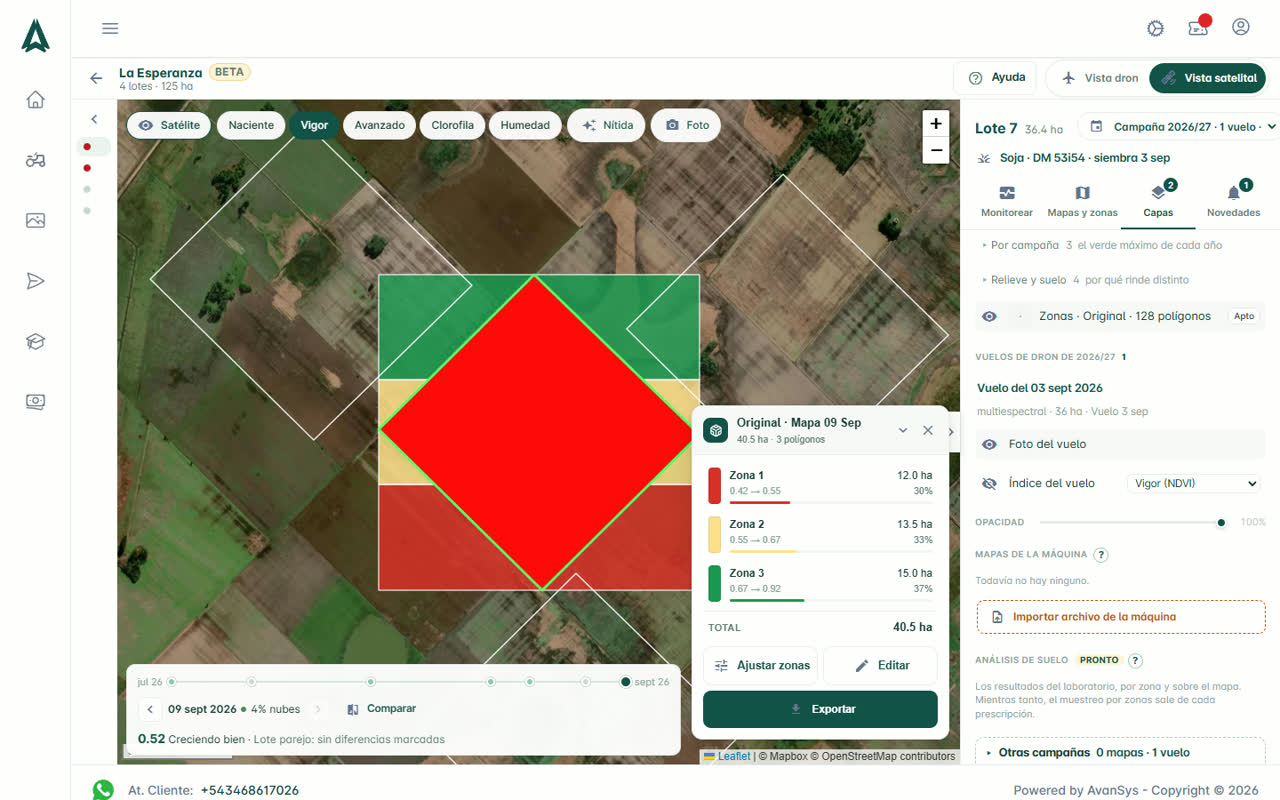Open the Novedades tab

click(x=1233, y=201)
